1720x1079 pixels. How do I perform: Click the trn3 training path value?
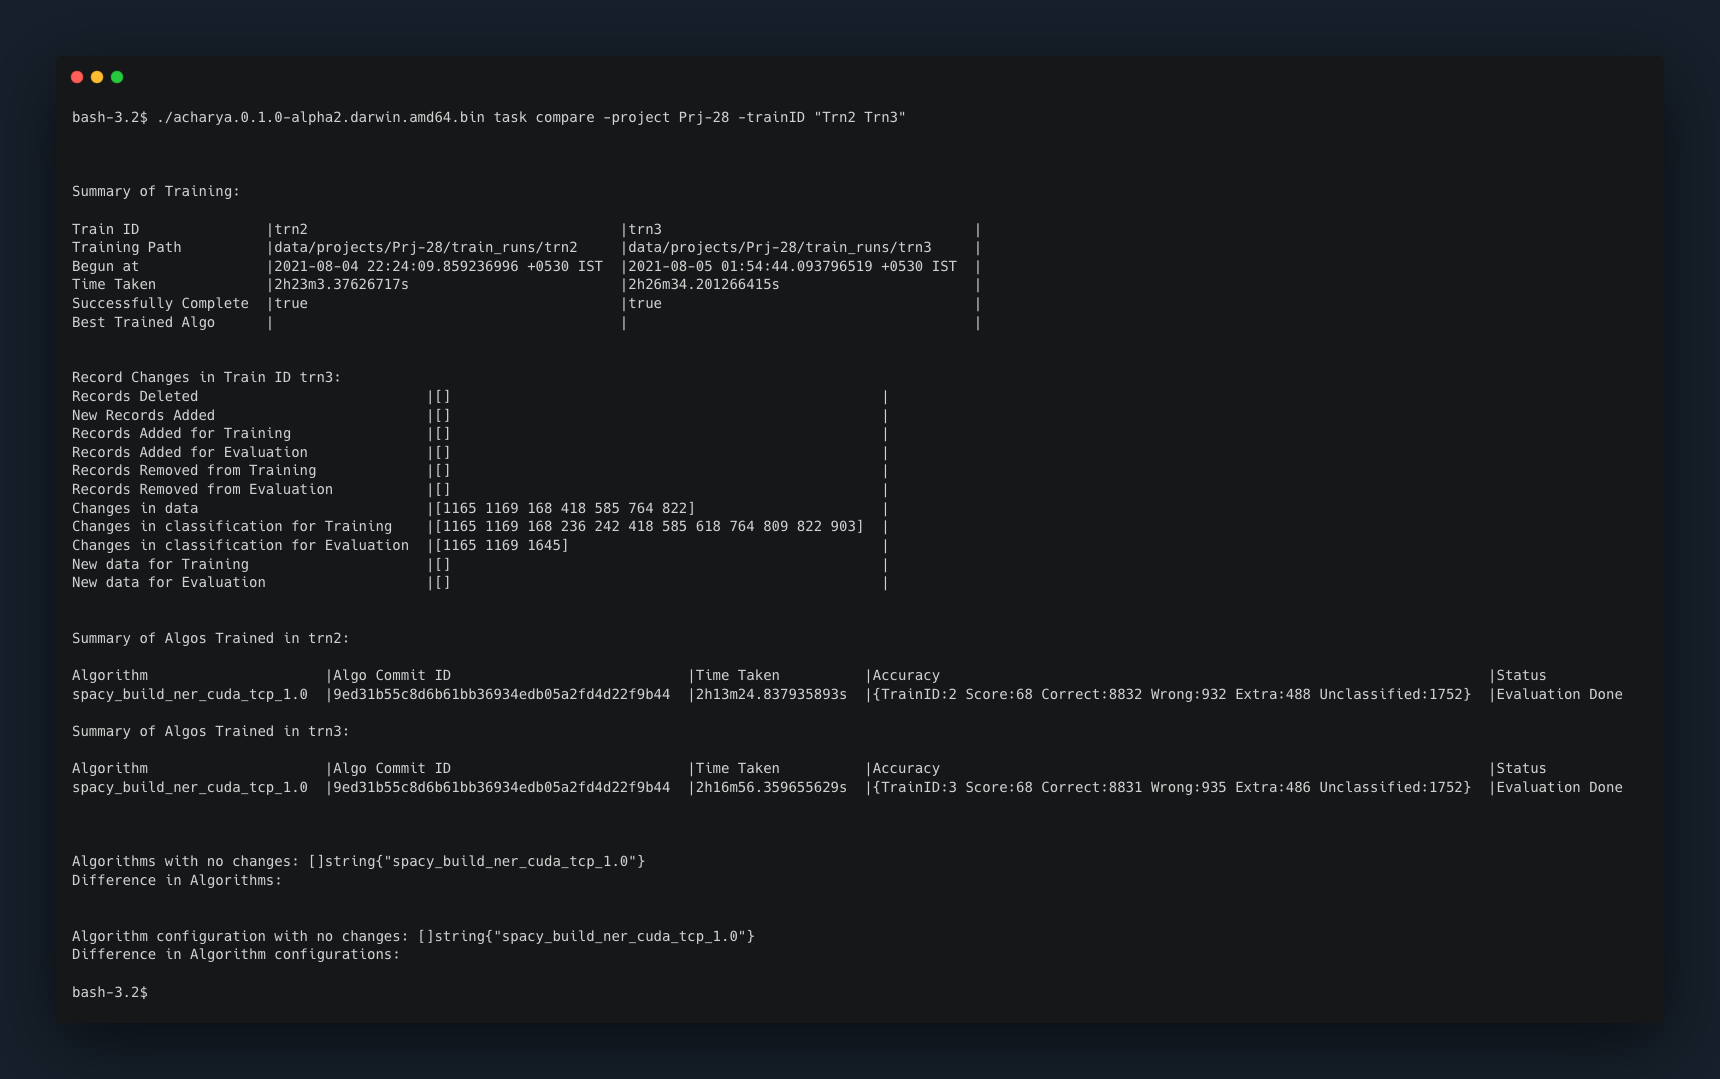[780, 248]
